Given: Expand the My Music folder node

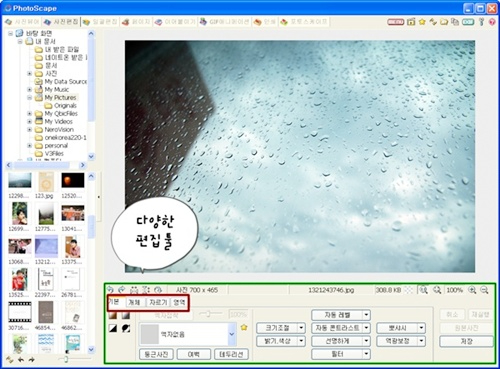Looking at the screenshot, I should tap(29, 90).
